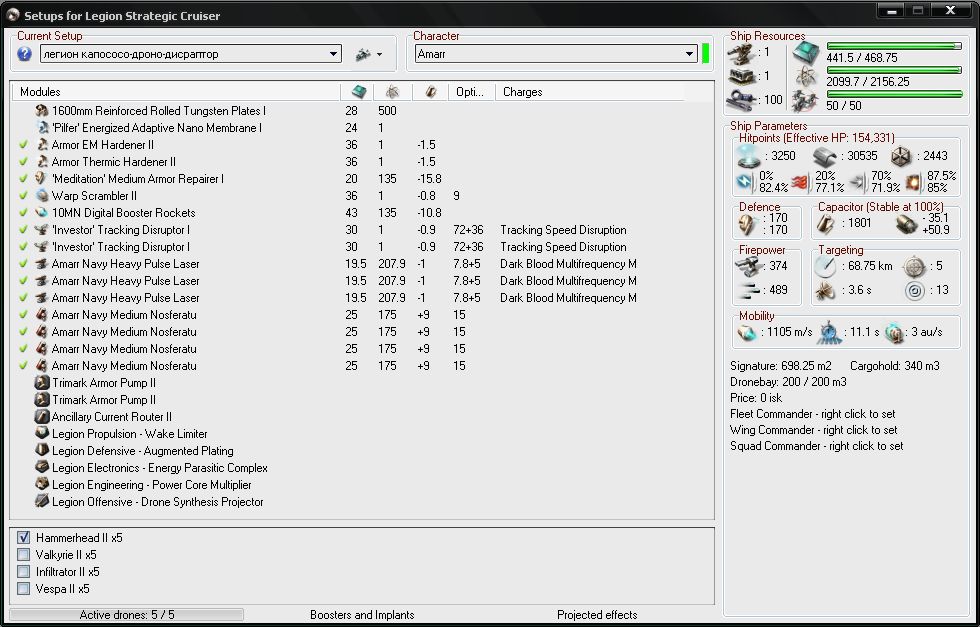
Task: Click the Trimark Armor Pump II first rig icon
Action: [42, 383]
